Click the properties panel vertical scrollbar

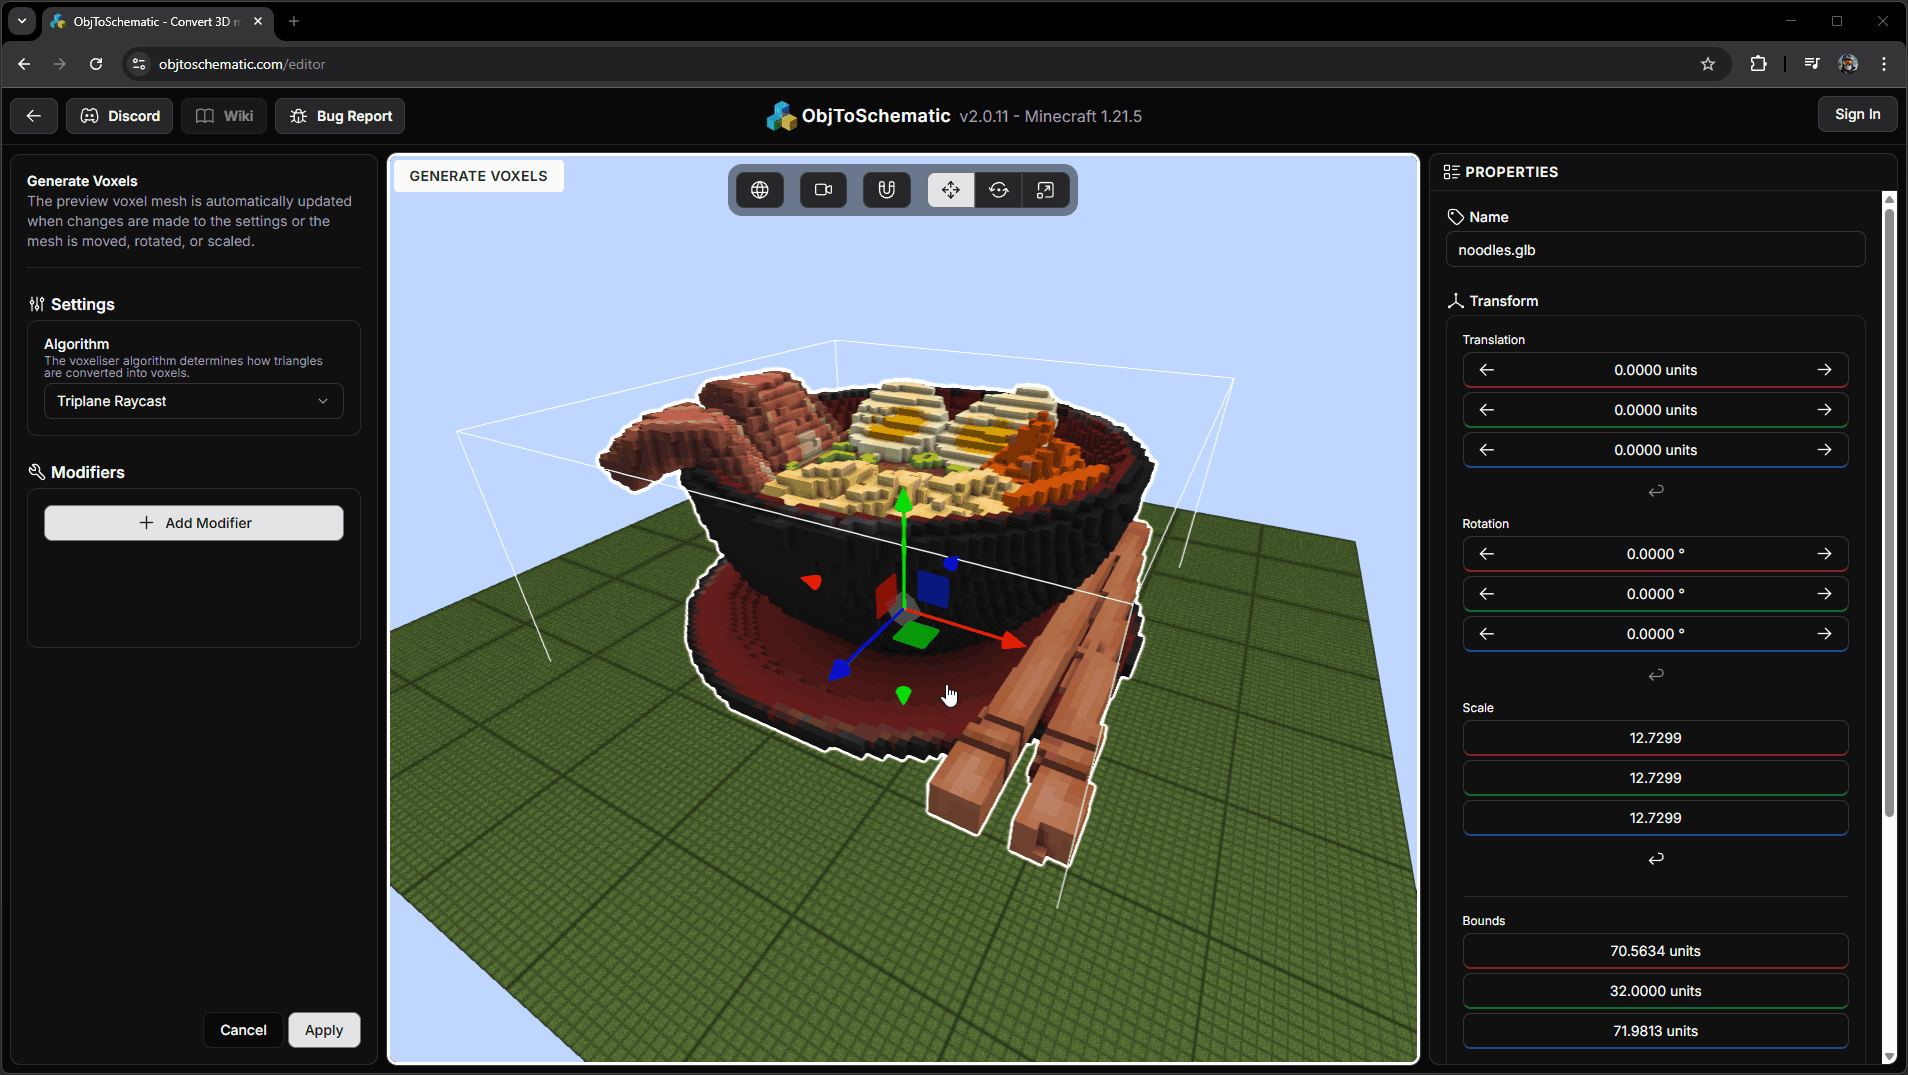click(1889, 512)
